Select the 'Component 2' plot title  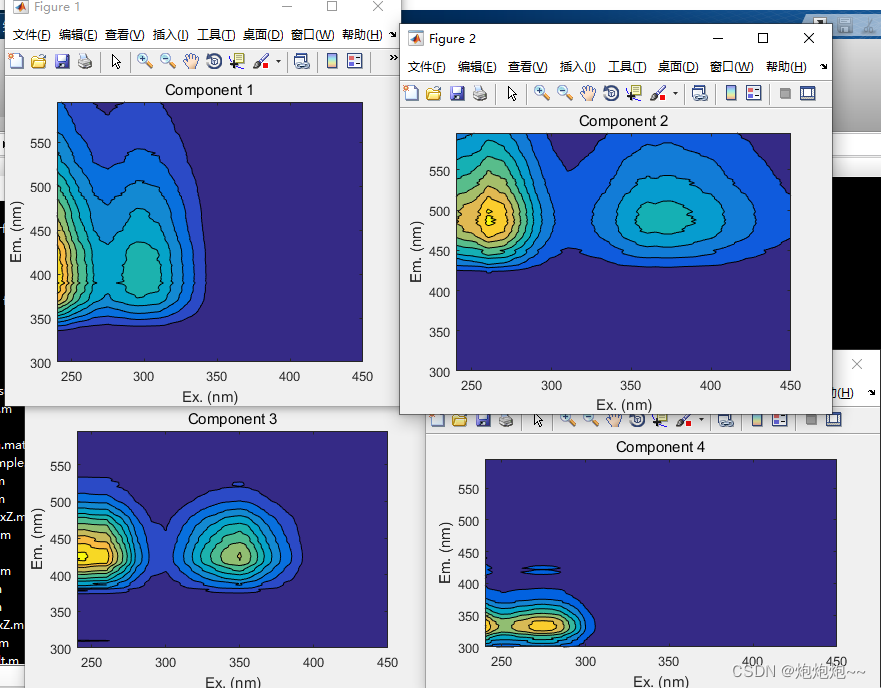pyautogui.click(x=623, y=121)
